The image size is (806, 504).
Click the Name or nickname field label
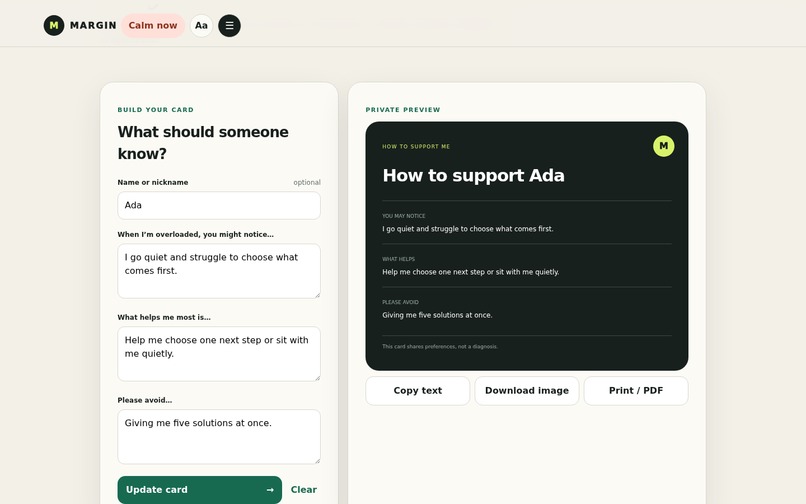point(153,182)
